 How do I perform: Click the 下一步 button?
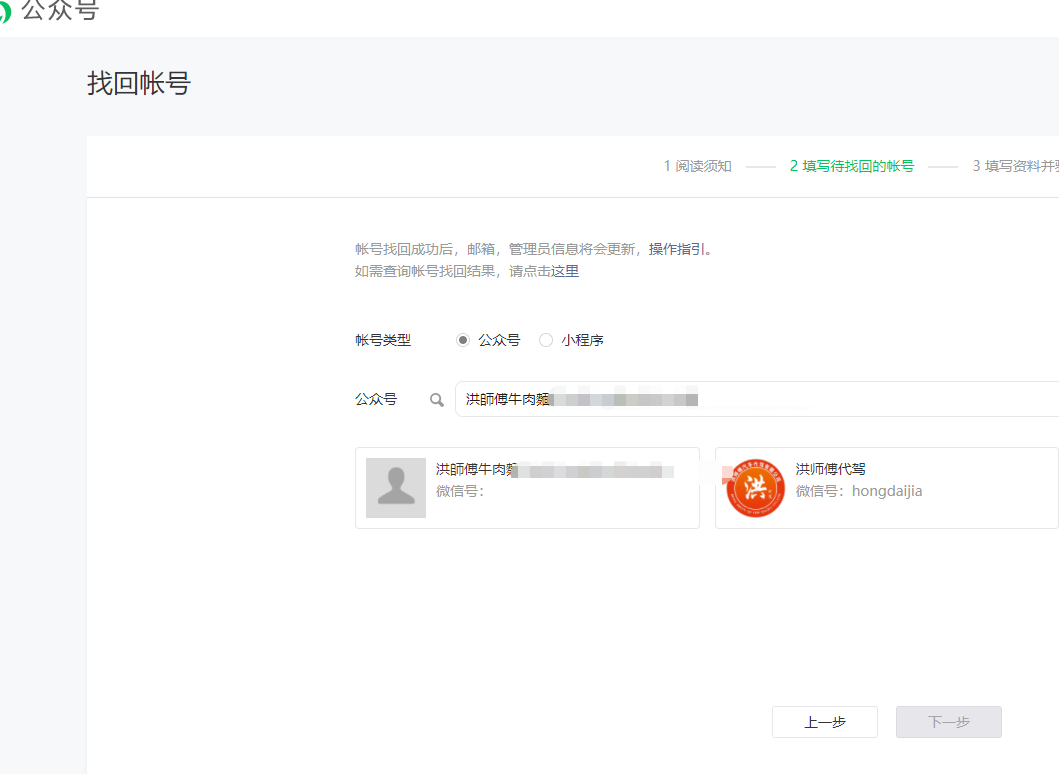[x=948, y=722]
